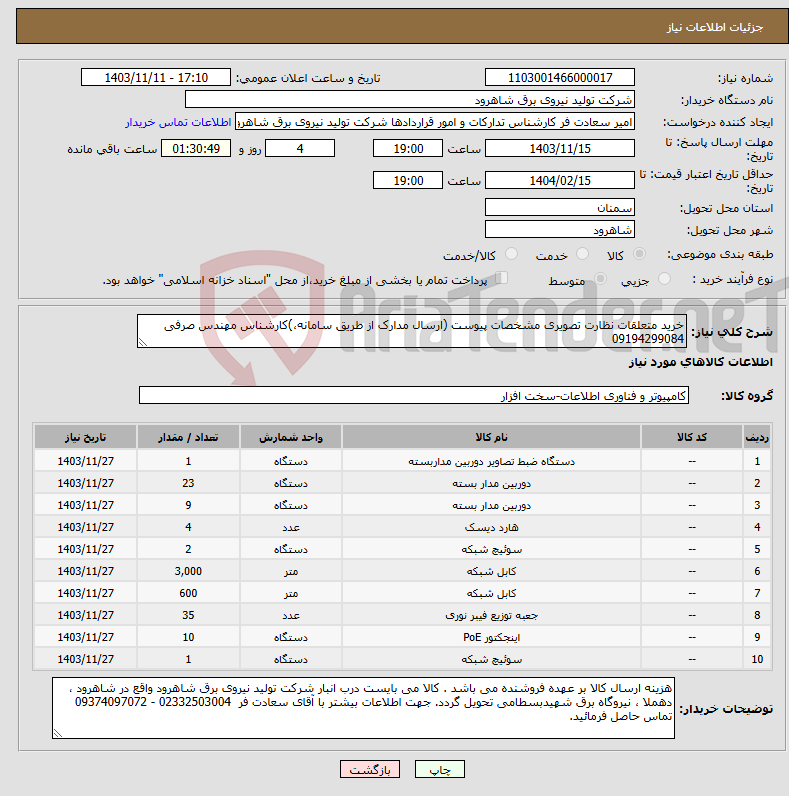Click the unit cell عدد in هارد دیسک row
The image size is (789, 796).
[x=290, y=527]
